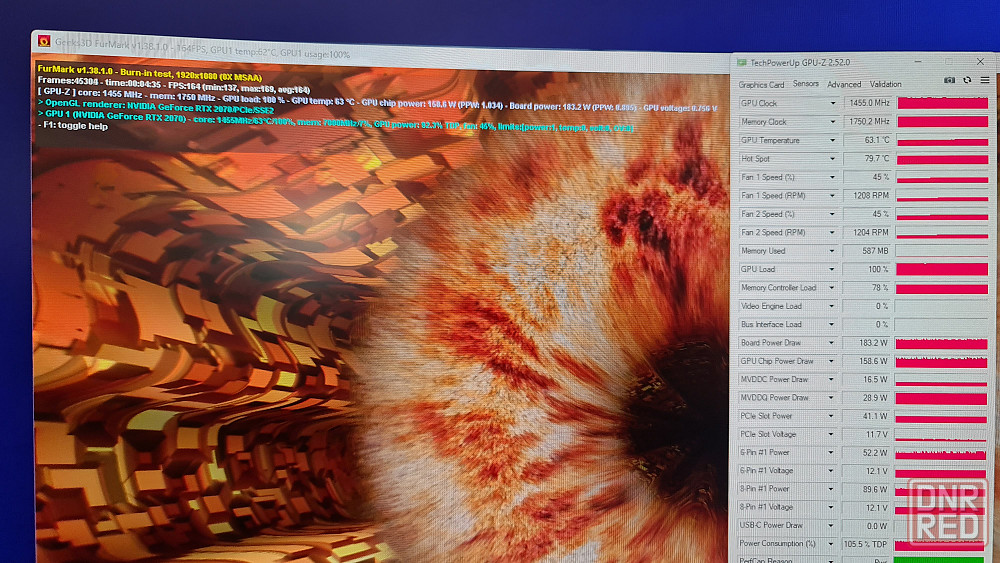Expand the Memory Used sensor dropdown

pos(832,251)
